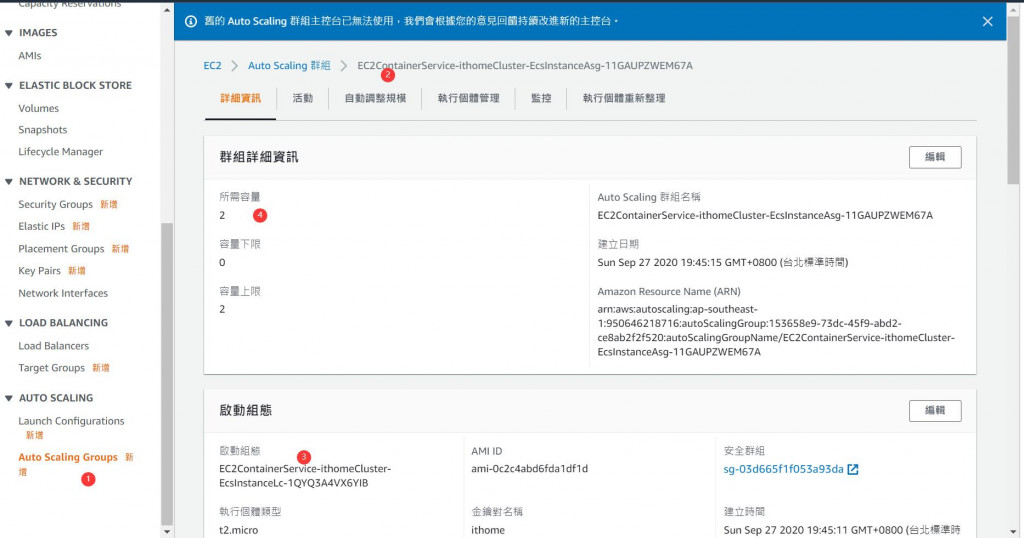This screenshot has width=1024, height=538.
Task: Open Auto Scaling Groups in sidebar
Action: click(68, 457)
